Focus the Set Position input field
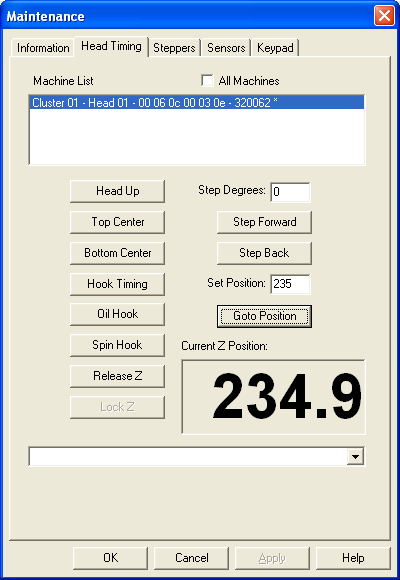The height and width of the screenshot is (580, 400). coord(290,284)
